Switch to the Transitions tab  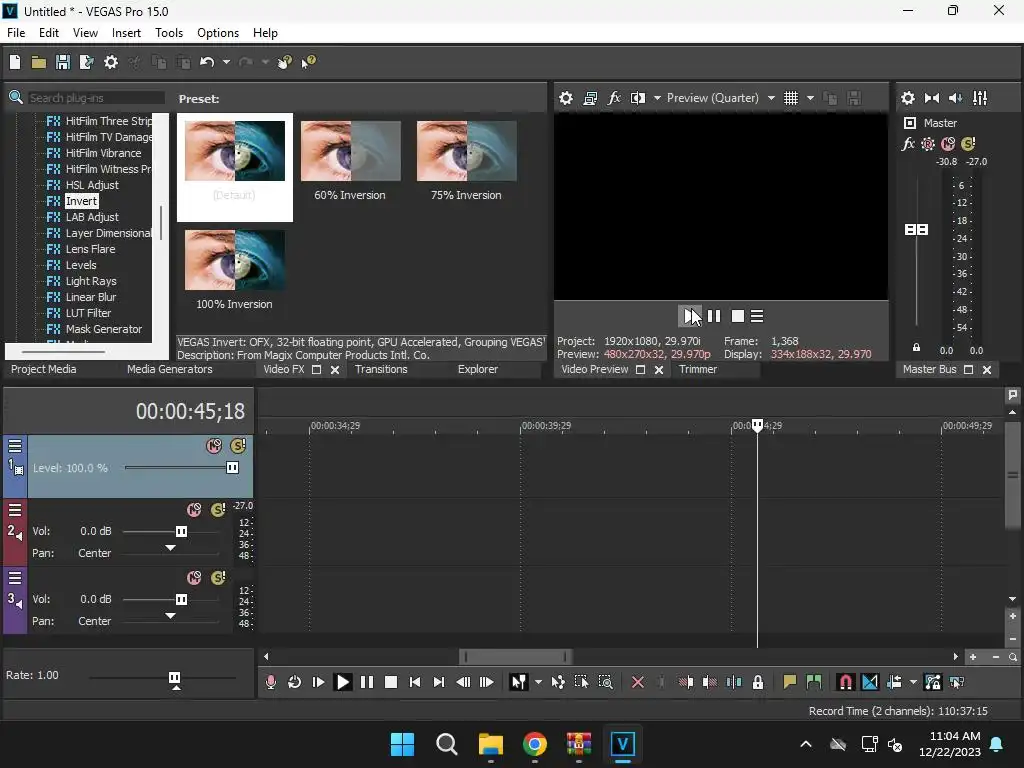point(381,369)
